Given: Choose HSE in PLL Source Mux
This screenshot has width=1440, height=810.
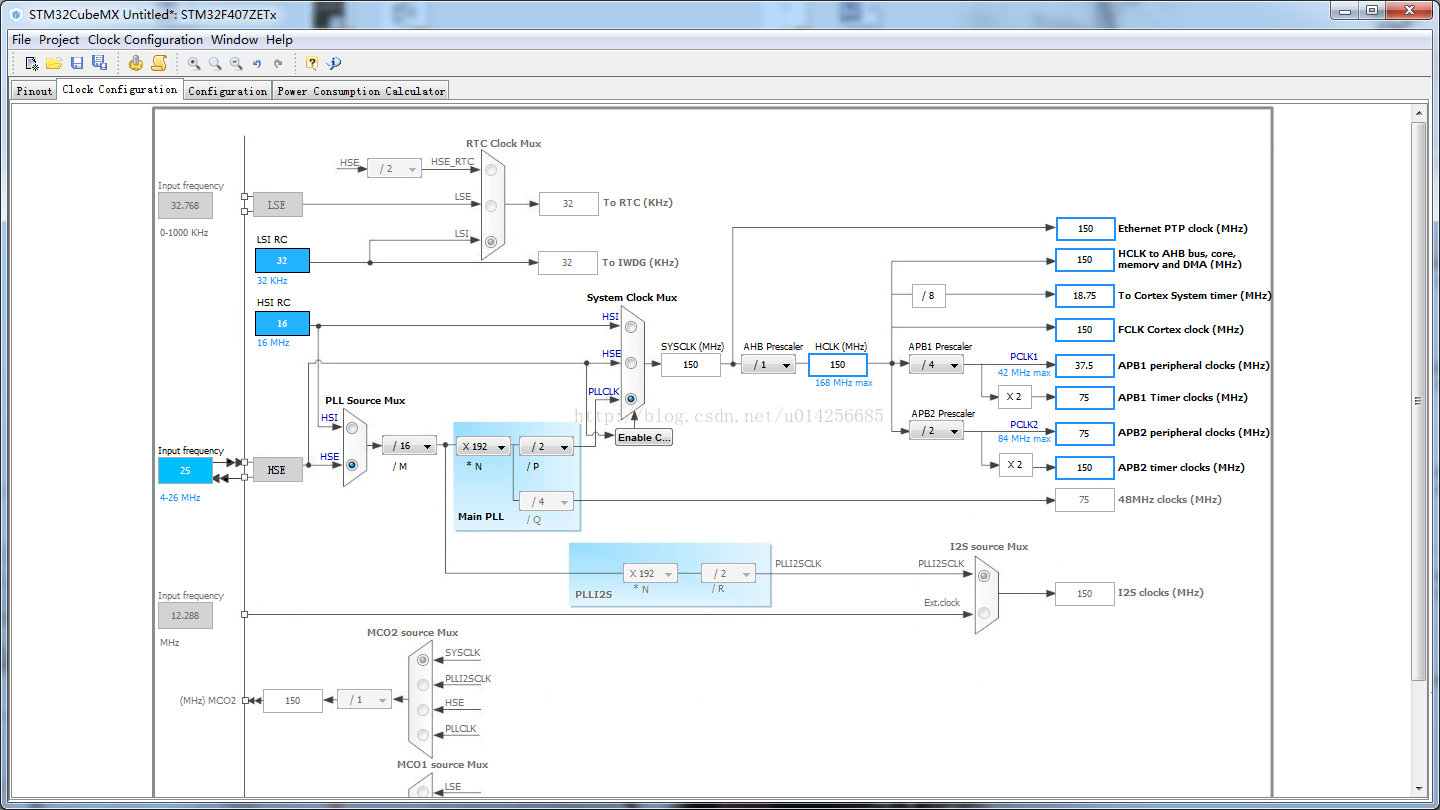Looking at the screenshot, I should [x=352, y=465].
